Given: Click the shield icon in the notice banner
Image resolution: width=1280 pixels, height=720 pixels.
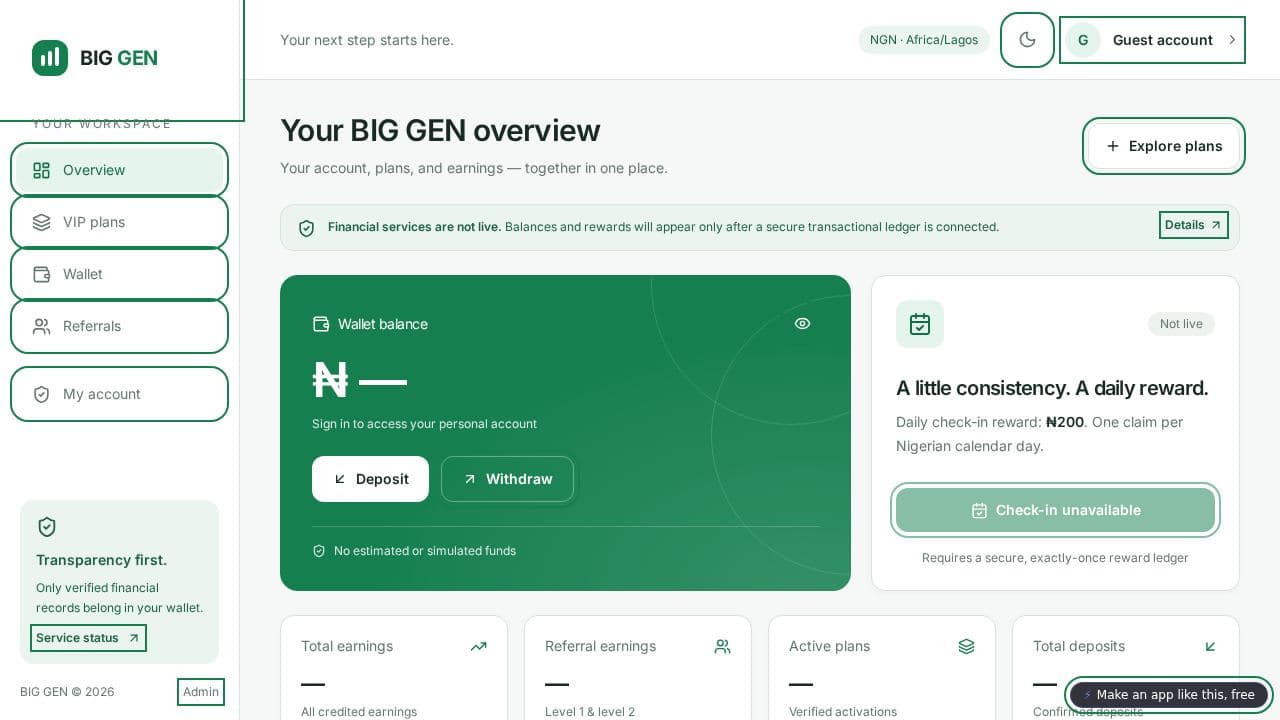Looking at the screenshot, I should [307, 228].
